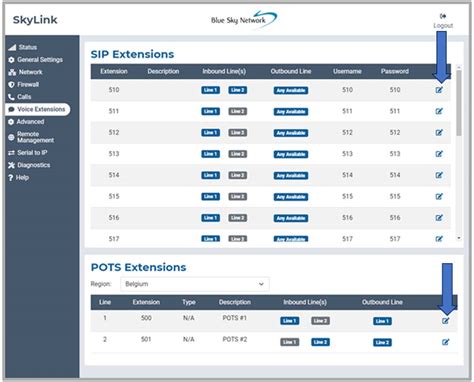Screen dimensions: 474x382
Task: Click Password cell 516
Action: click(x=395, y=218)
